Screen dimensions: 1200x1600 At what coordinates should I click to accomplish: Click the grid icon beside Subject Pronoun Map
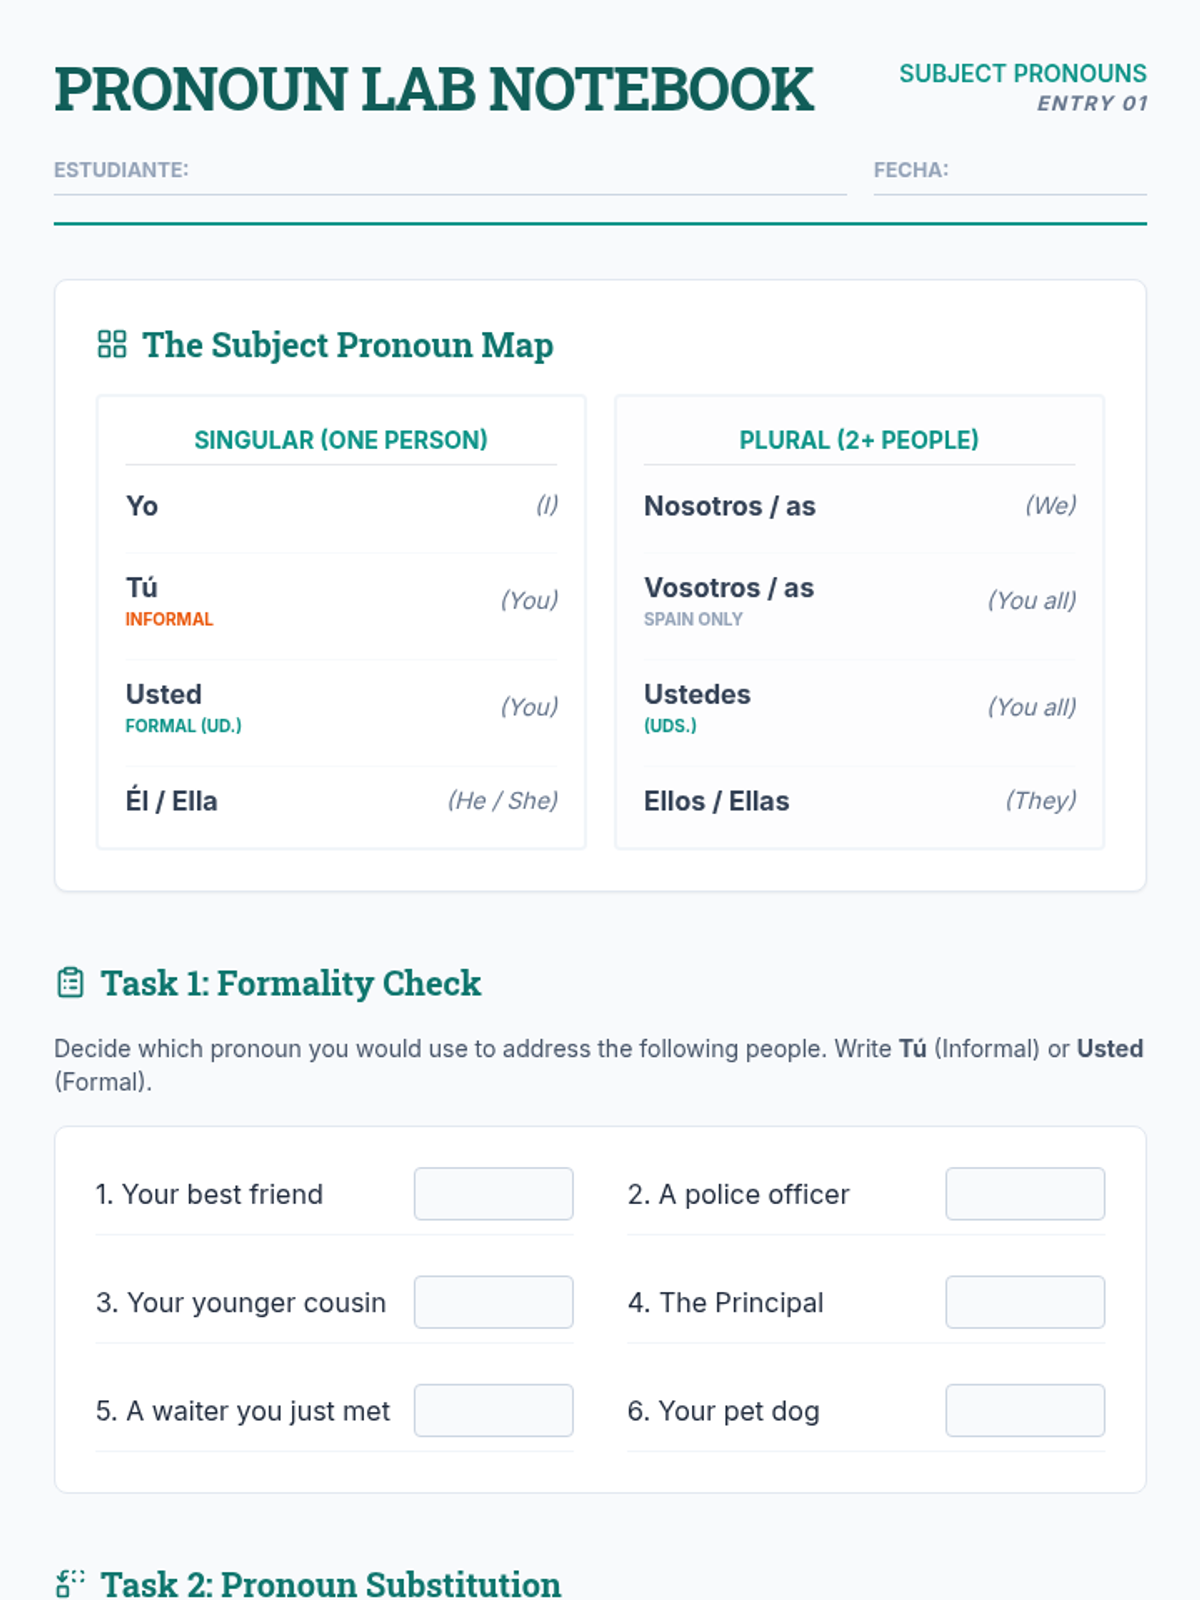pos(112,345)
